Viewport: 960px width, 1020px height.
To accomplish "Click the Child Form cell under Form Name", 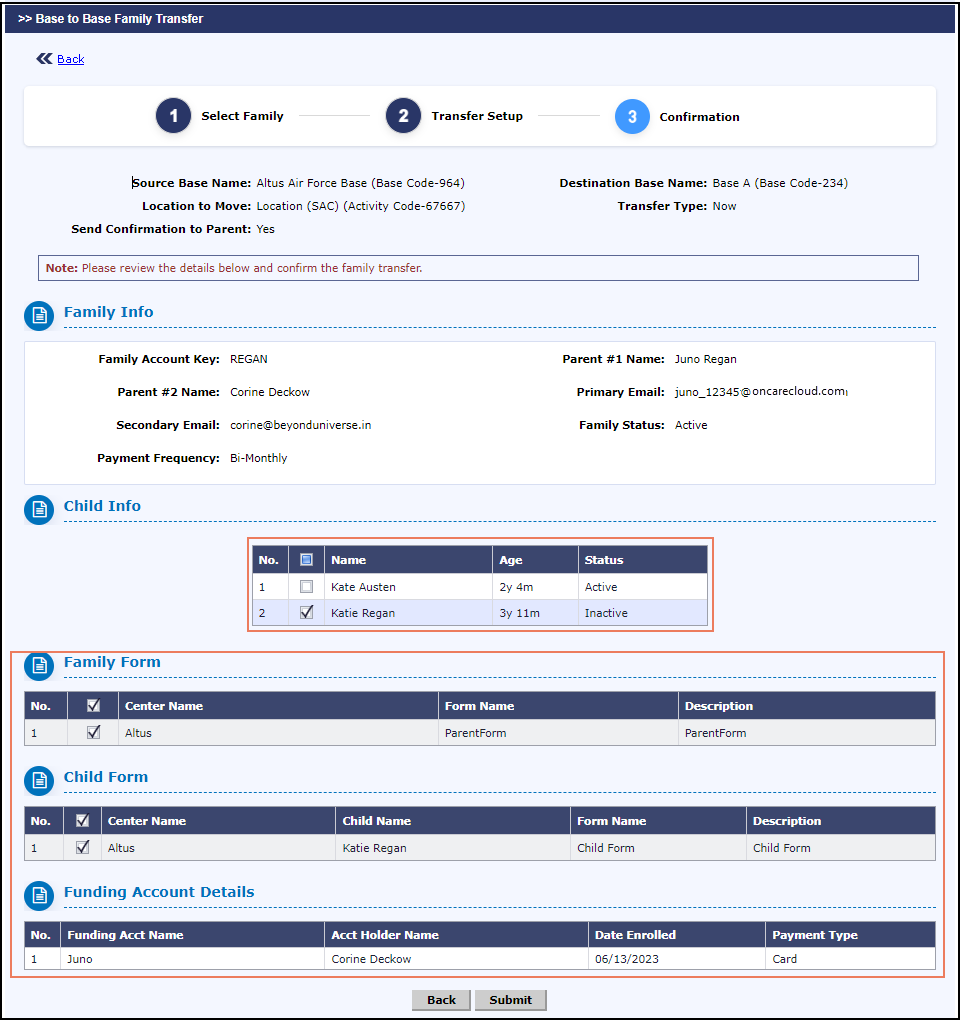I will click(x=658, y=848).
